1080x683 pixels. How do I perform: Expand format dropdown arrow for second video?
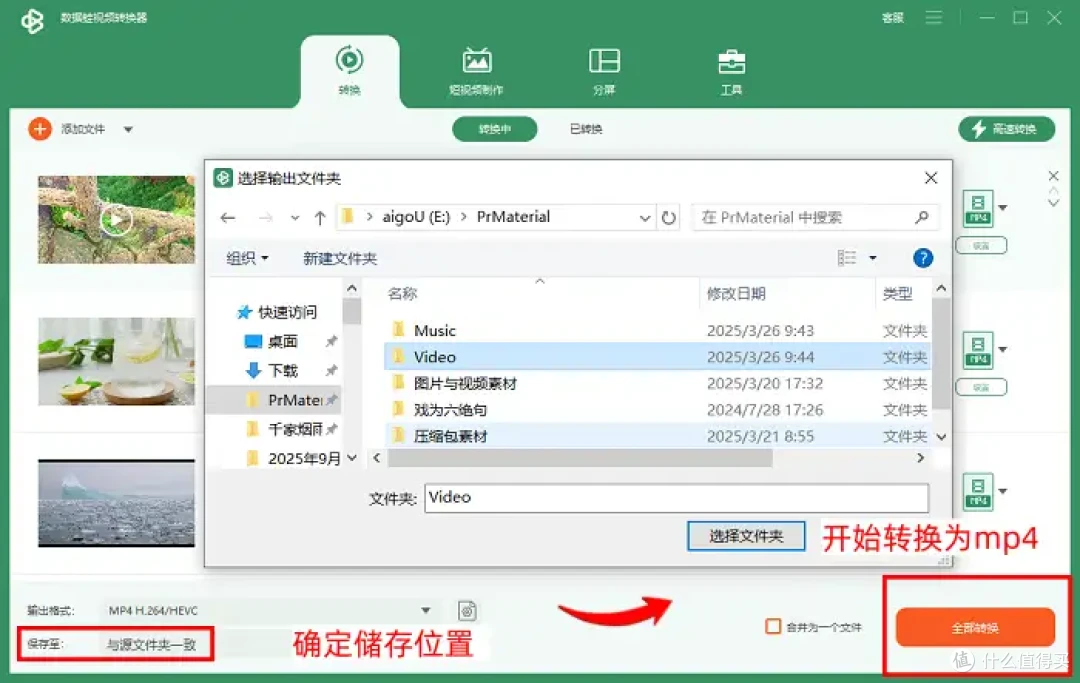[1003, 349]
